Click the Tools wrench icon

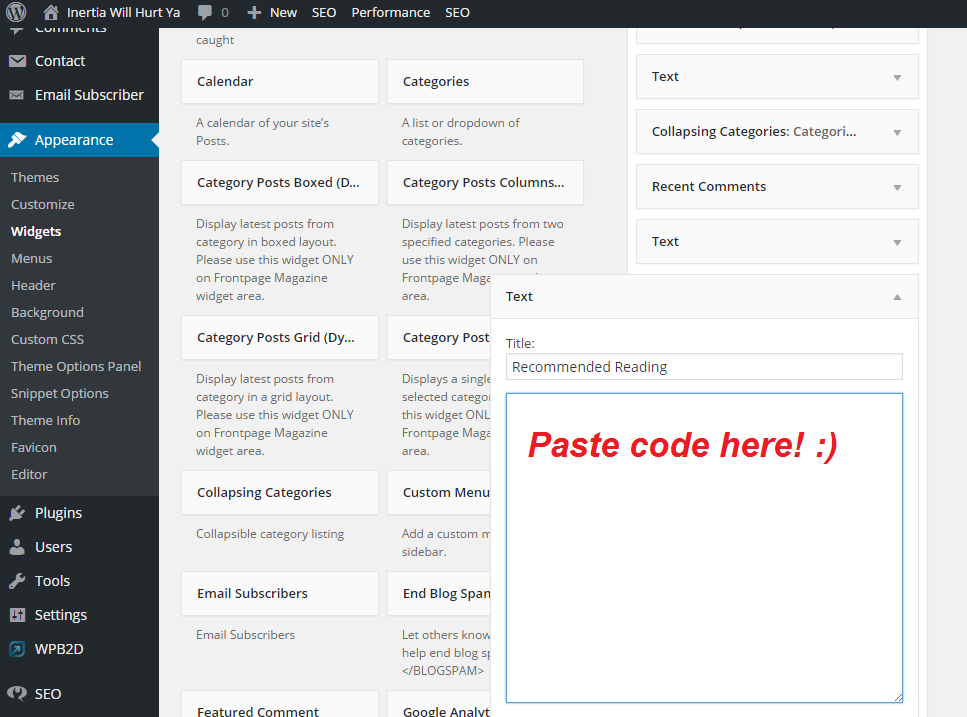[17, 580]
